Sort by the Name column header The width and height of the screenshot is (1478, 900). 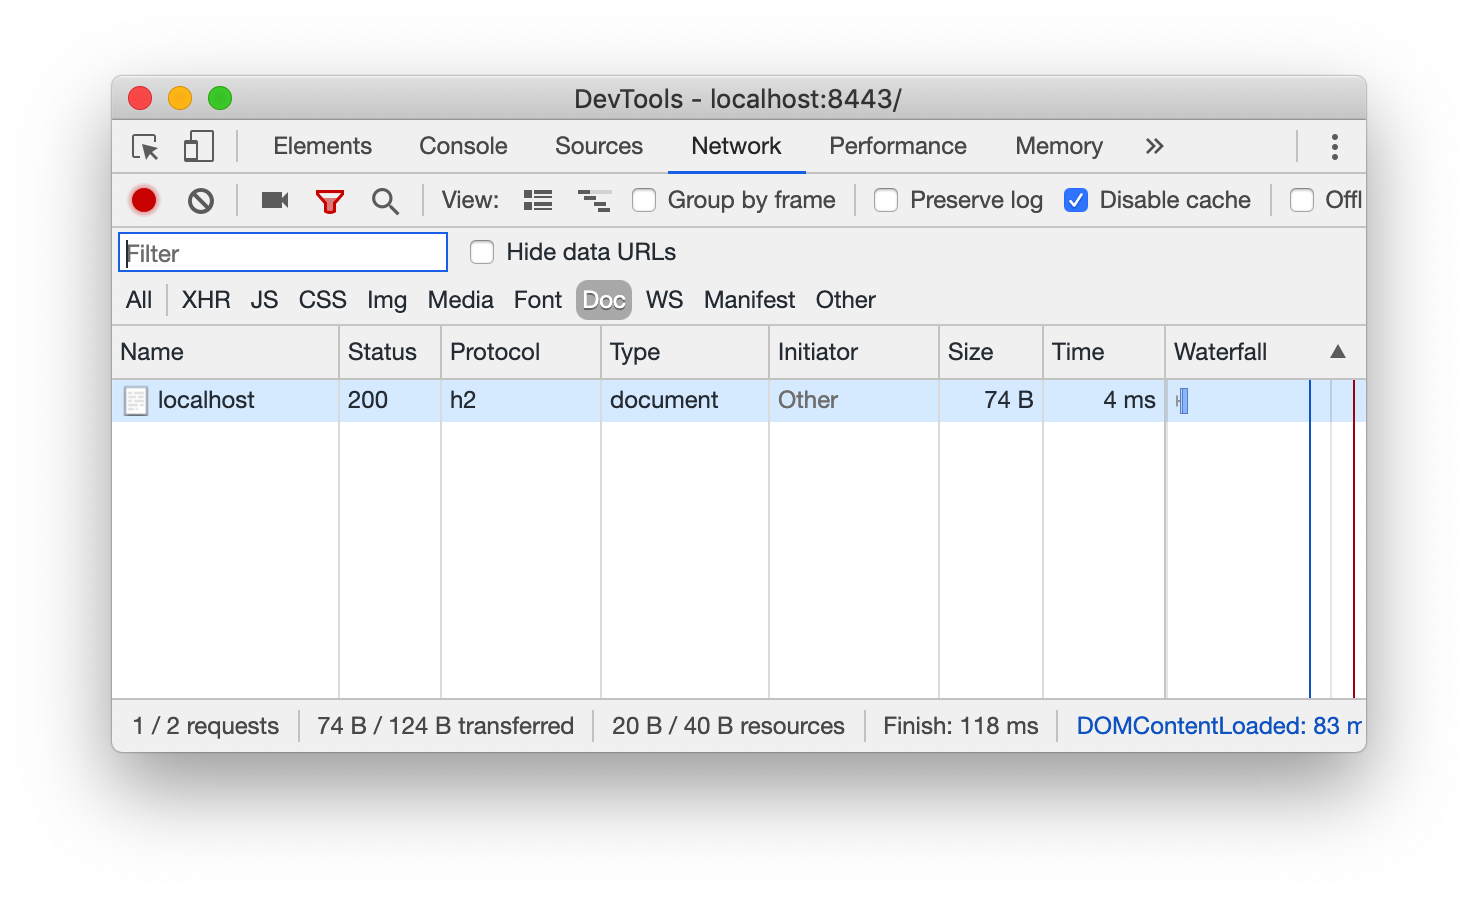click(x=226, y=352)
